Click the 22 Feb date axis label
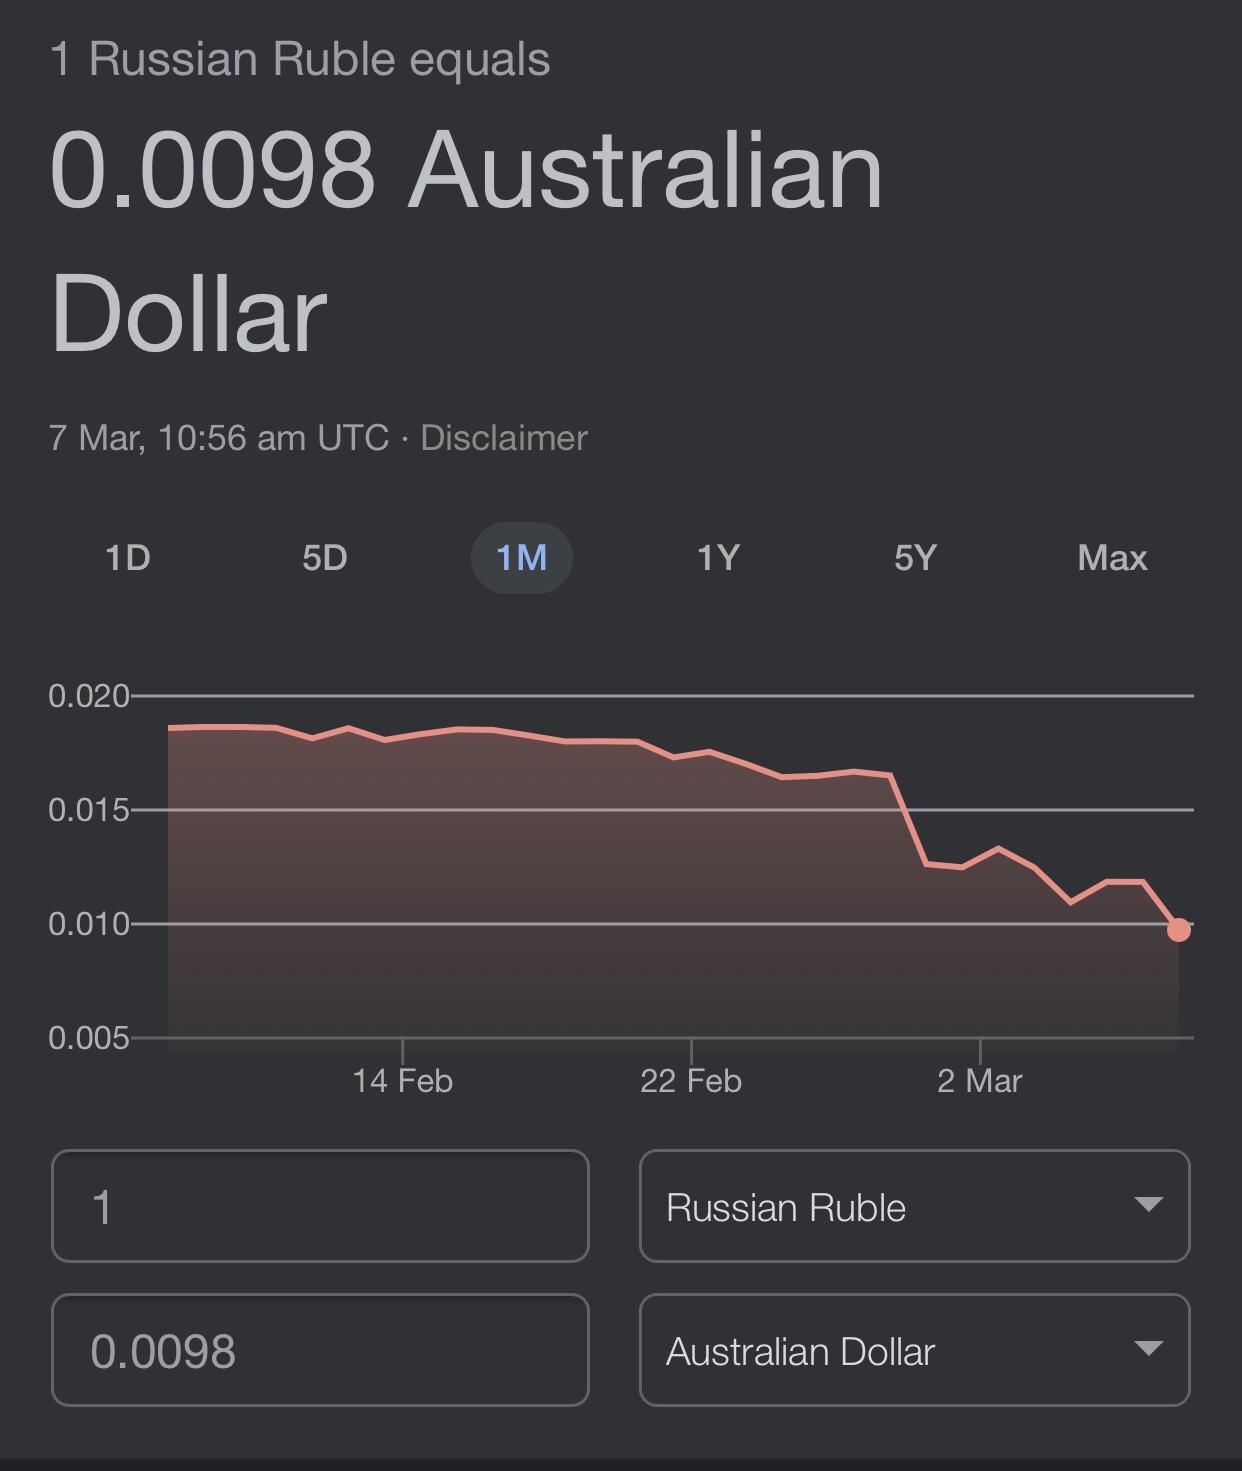1242x1471 pixels. (x=691, y=1081)
